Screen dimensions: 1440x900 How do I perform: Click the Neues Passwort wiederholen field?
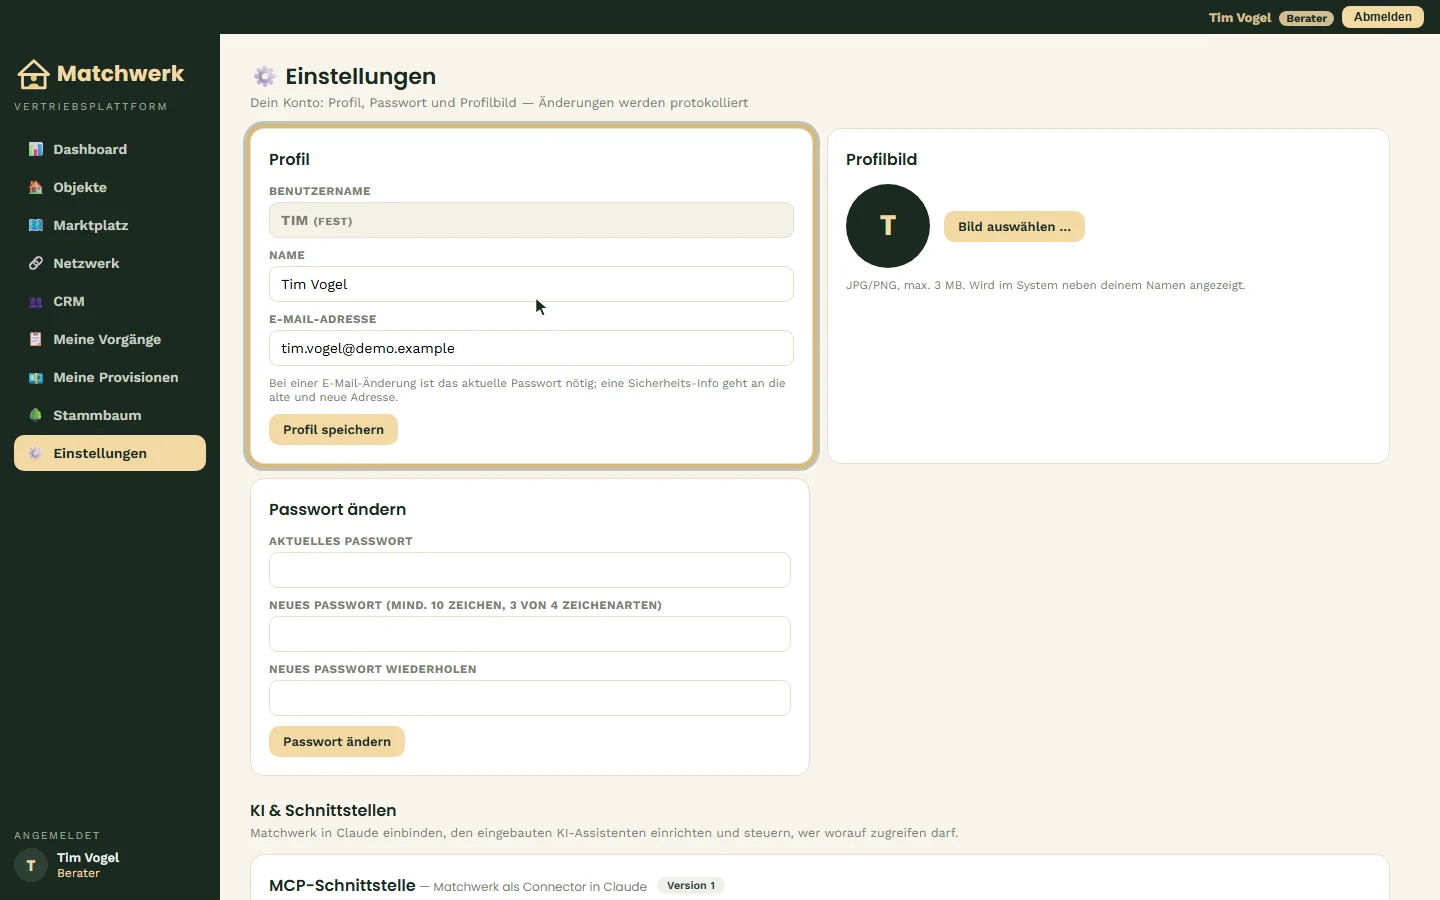[530, 698]
